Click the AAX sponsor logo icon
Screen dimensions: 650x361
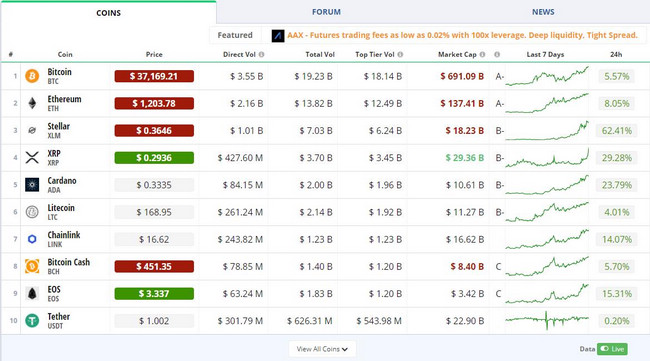(x=278, y=36)
